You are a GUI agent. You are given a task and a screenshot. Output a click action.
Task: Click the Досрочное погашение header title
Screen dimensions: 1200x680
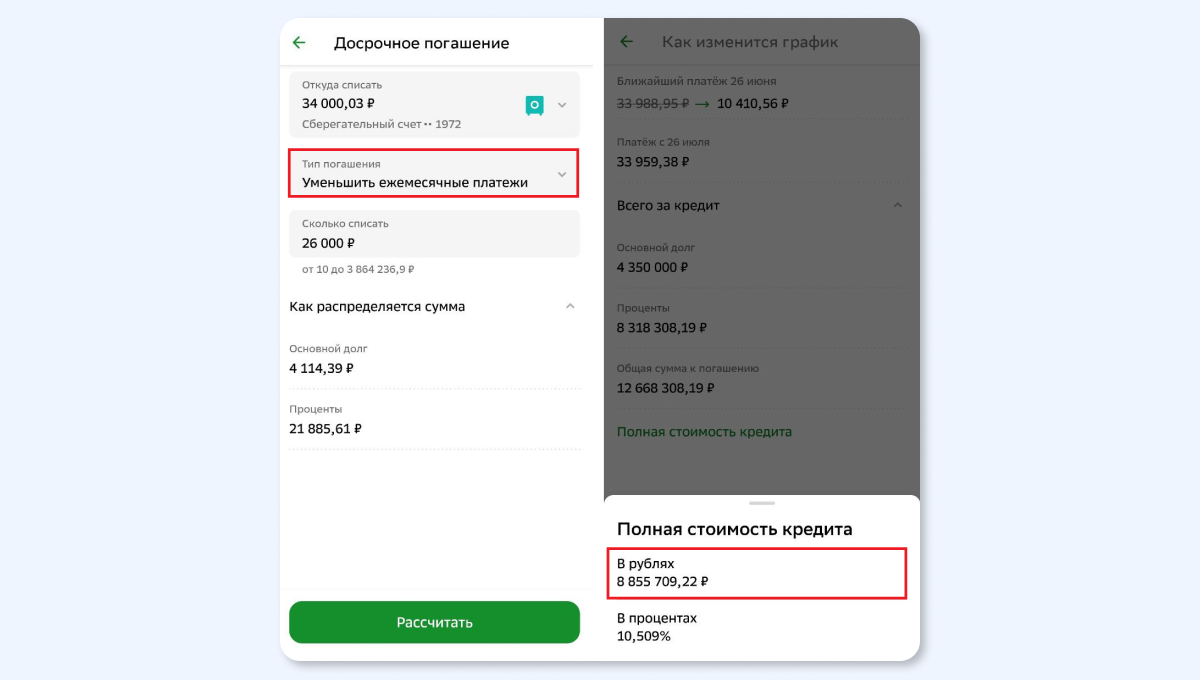pos(421,43)
